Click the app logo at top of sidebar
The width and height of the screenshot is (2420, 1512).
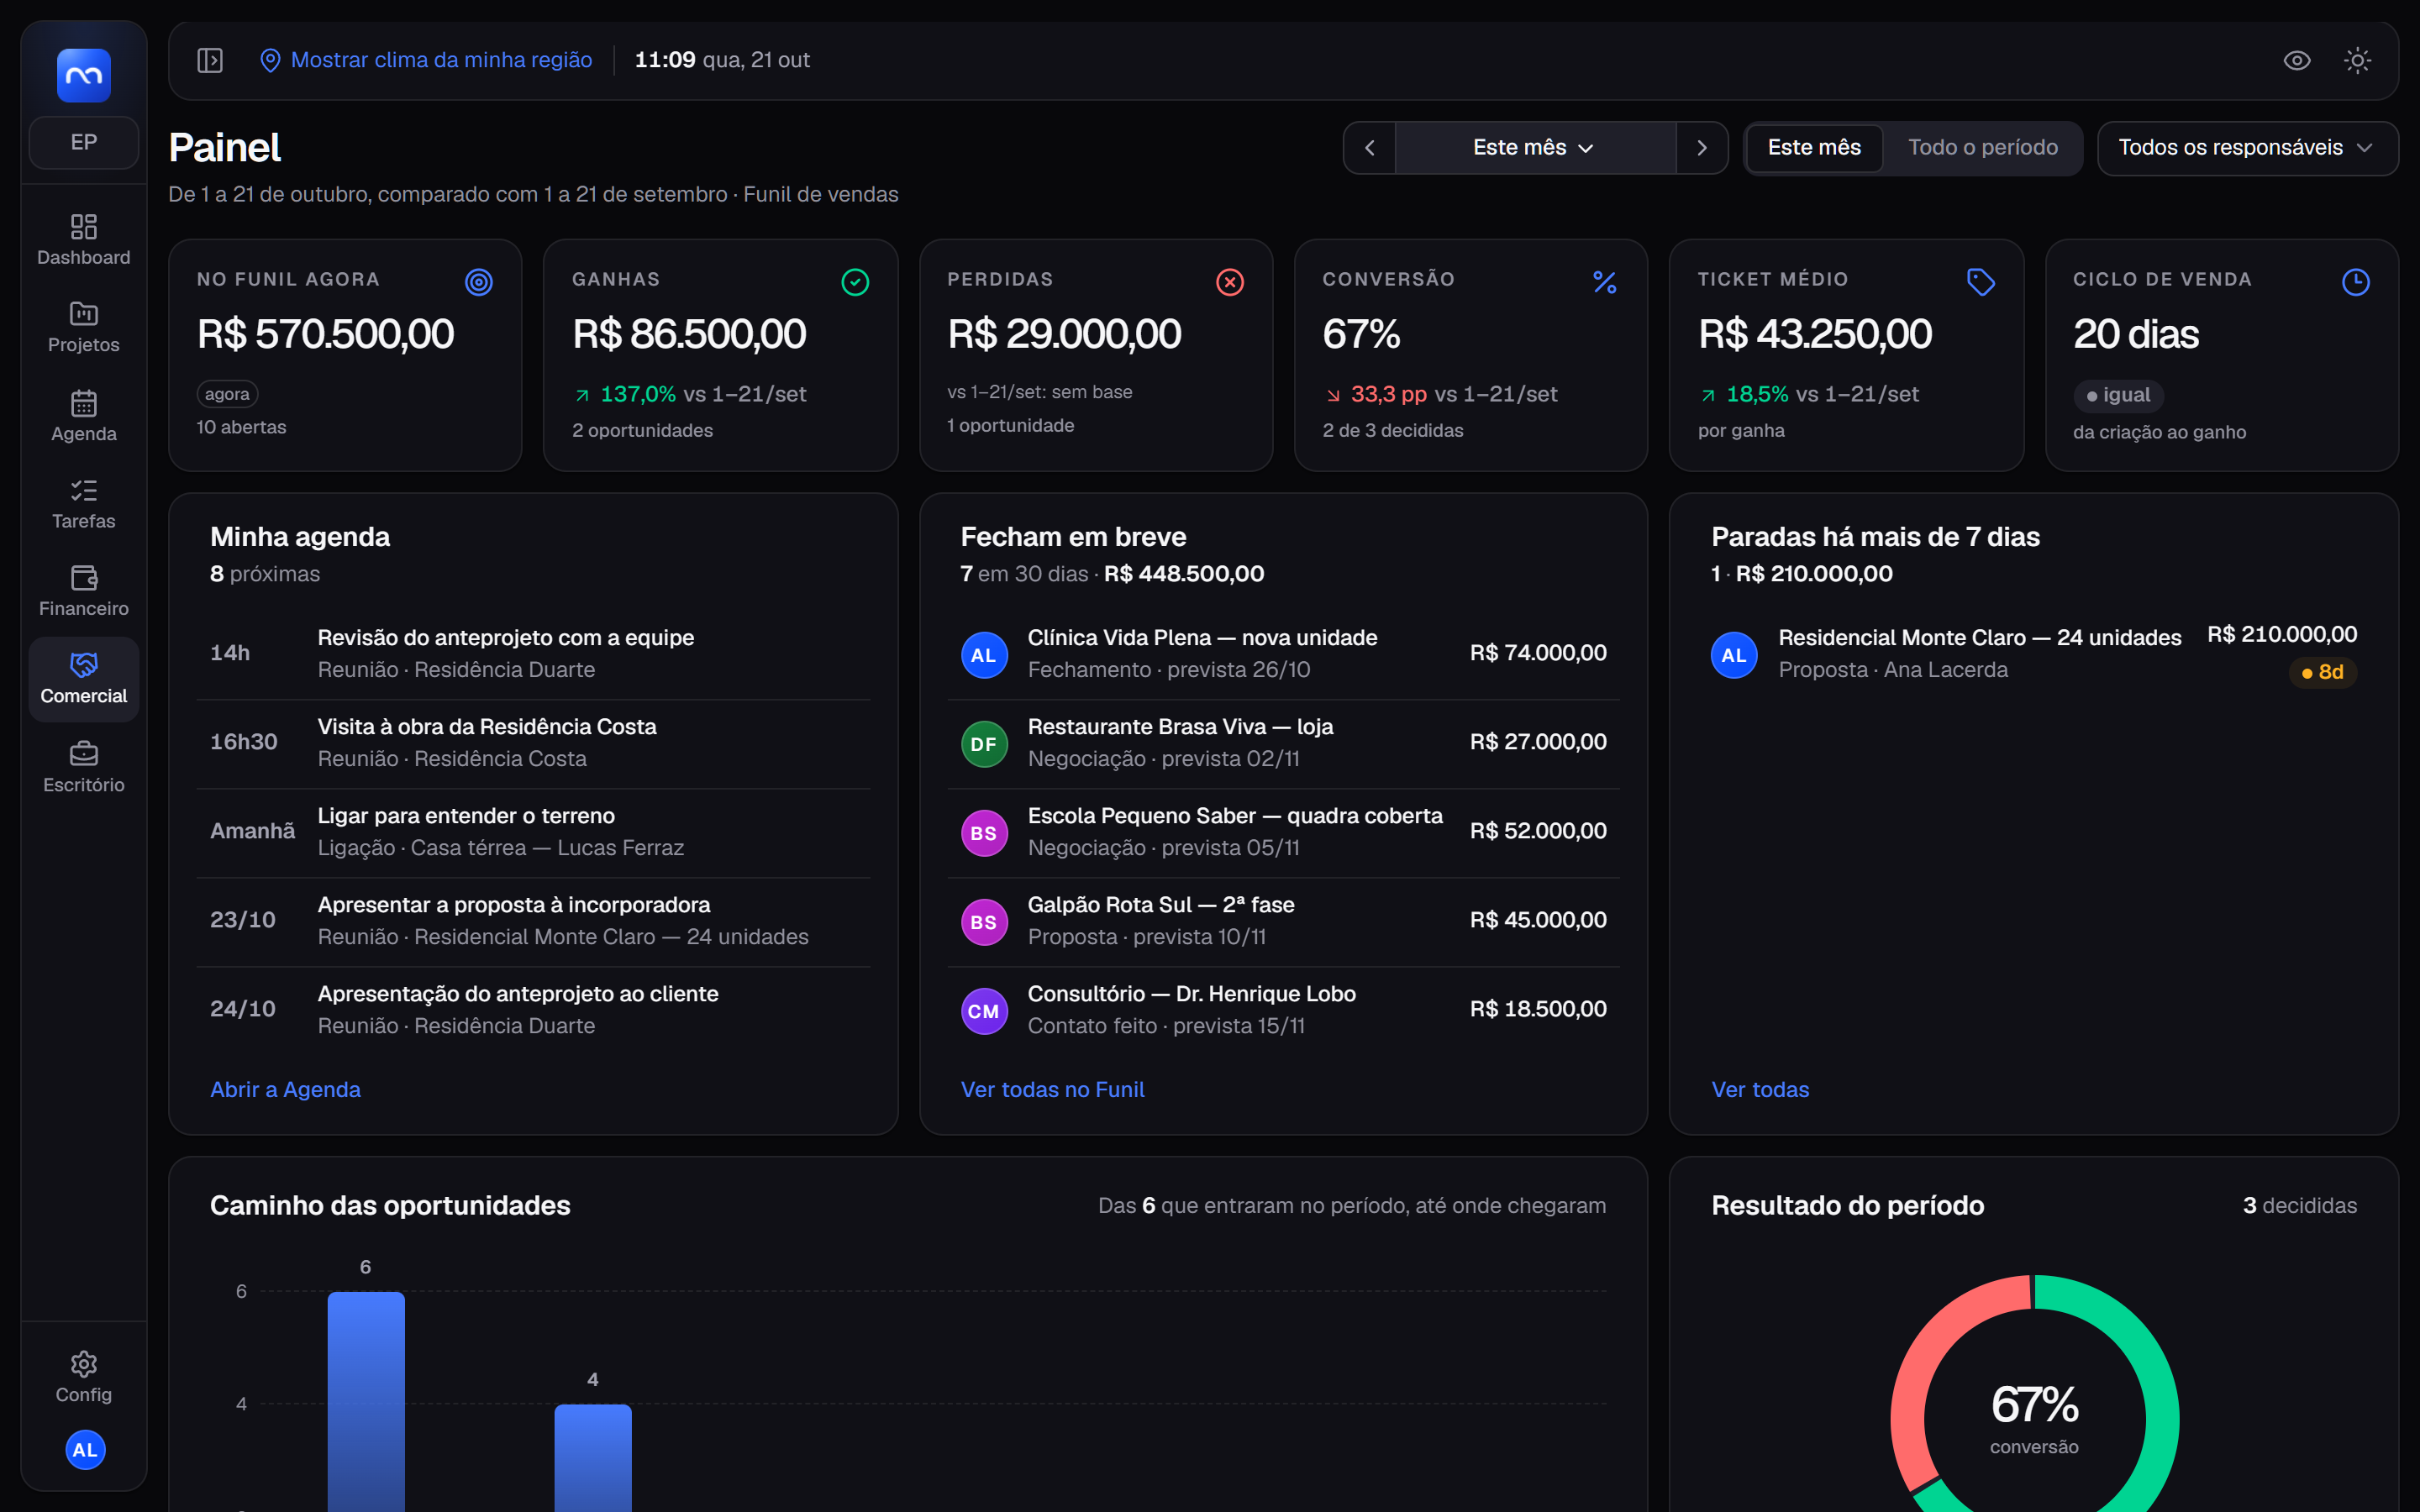[84, 75]
